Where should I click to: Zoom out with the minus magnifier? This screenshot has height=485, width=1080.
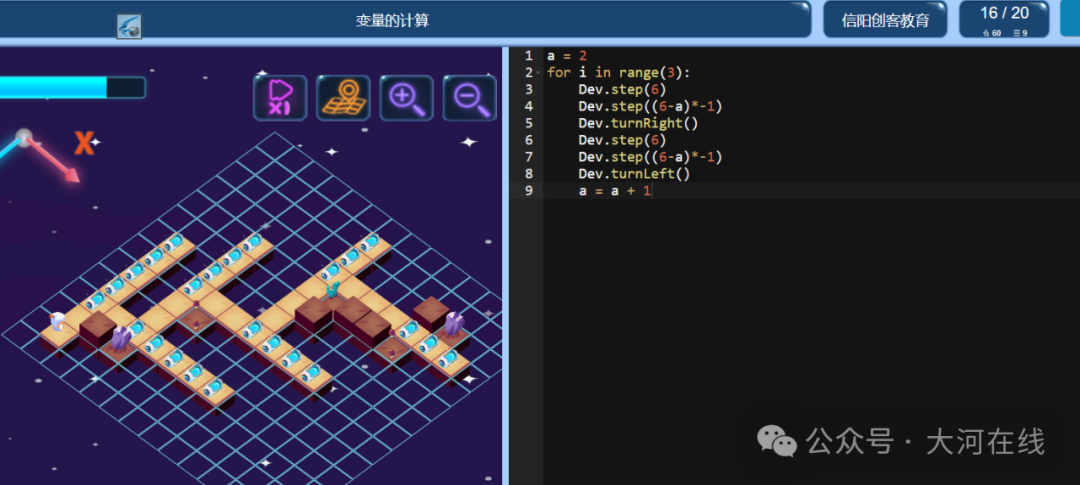click(470, 98)
